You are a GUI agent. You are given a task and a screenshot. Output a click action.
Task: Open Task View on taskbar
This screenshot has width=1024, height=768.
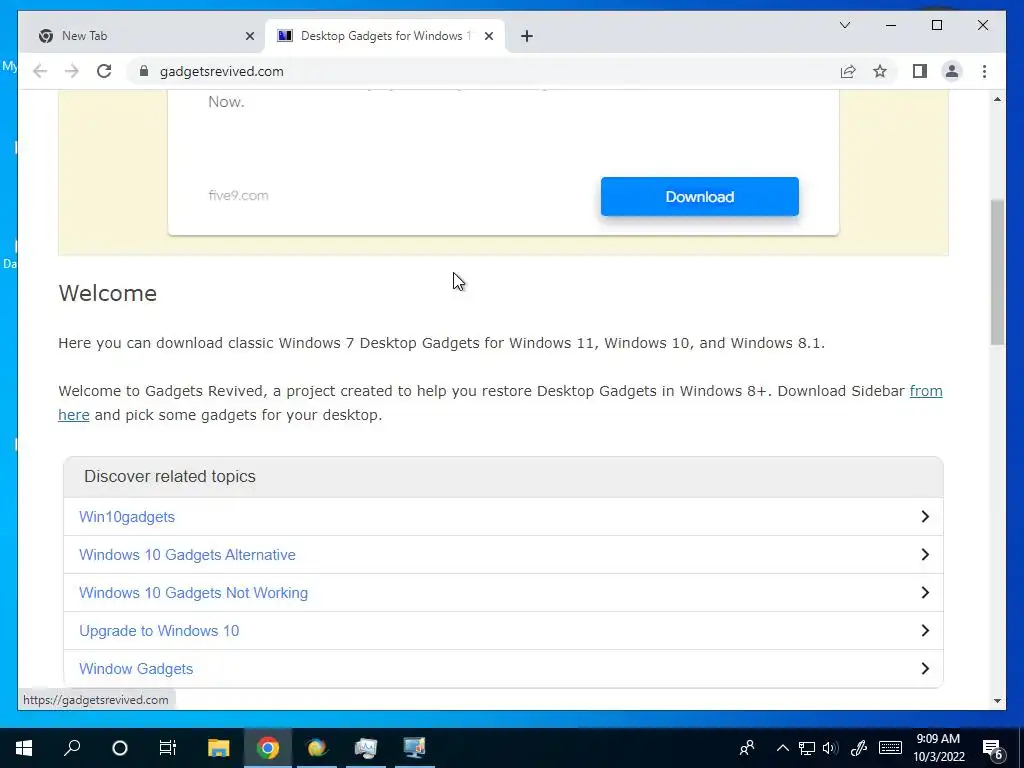[168, 747]
